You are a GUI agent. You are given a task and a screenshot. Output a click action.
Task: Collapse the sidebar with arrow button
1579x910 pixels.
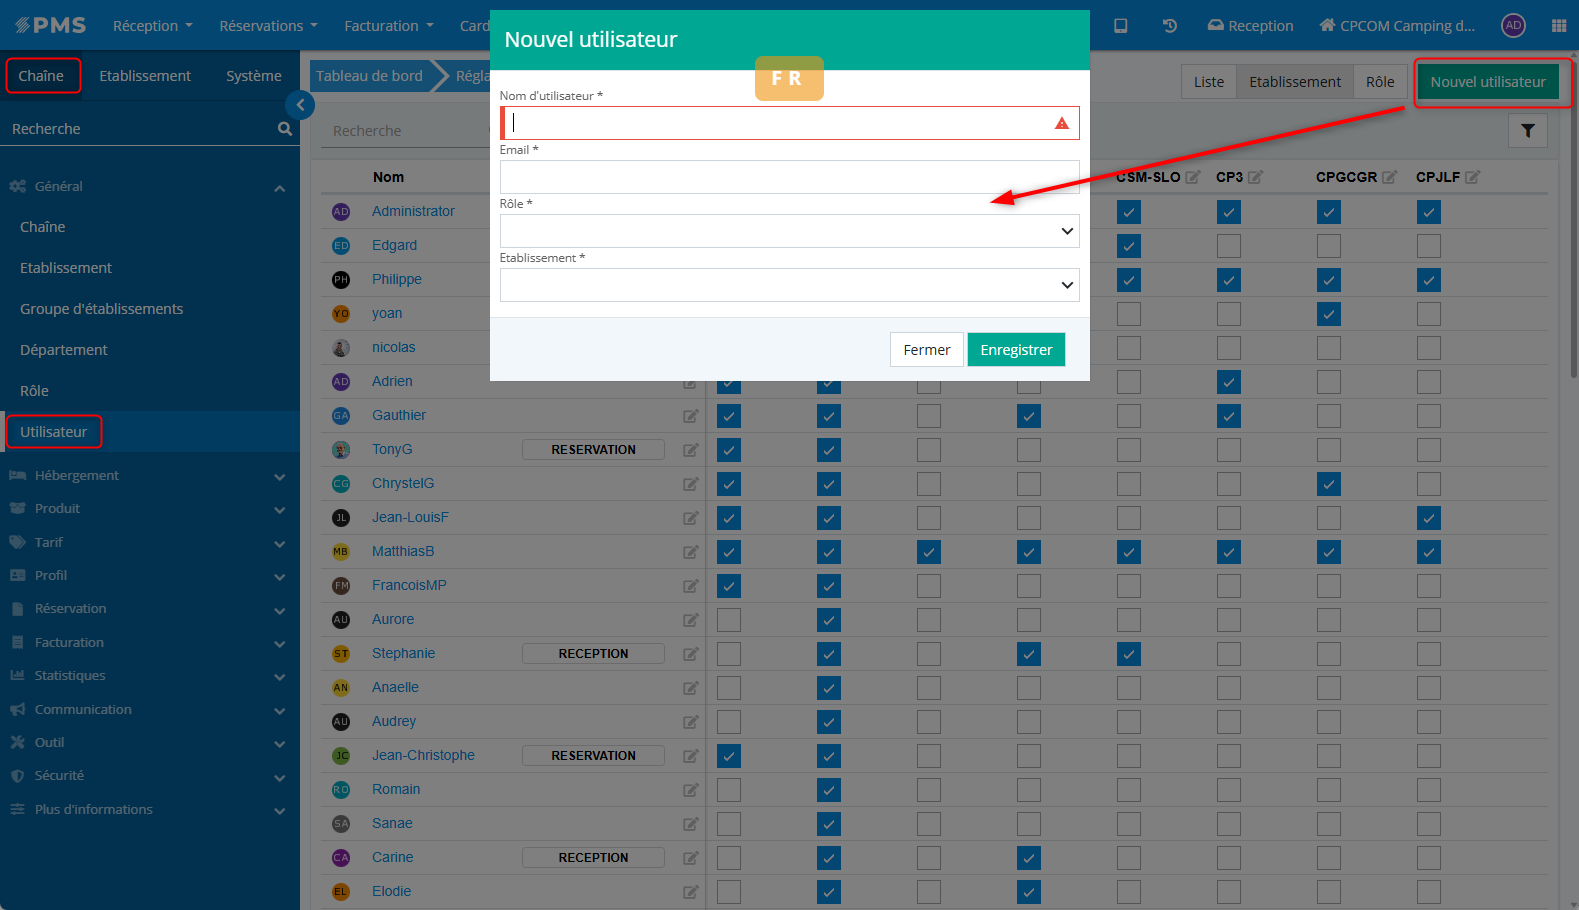[x=300, y=105]
